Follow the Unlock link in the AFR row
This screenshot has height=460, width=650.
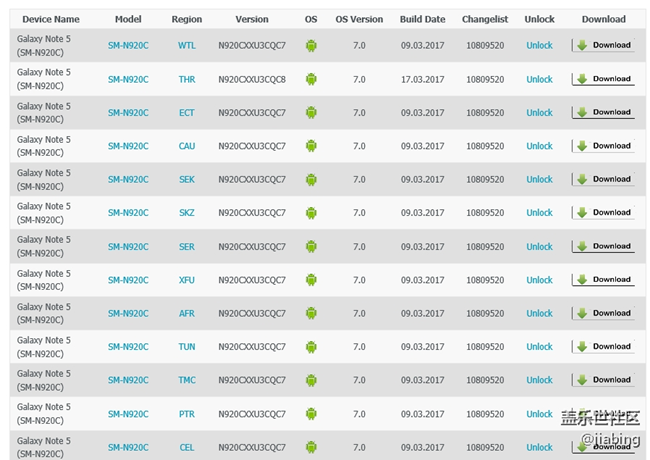point(539,313)
